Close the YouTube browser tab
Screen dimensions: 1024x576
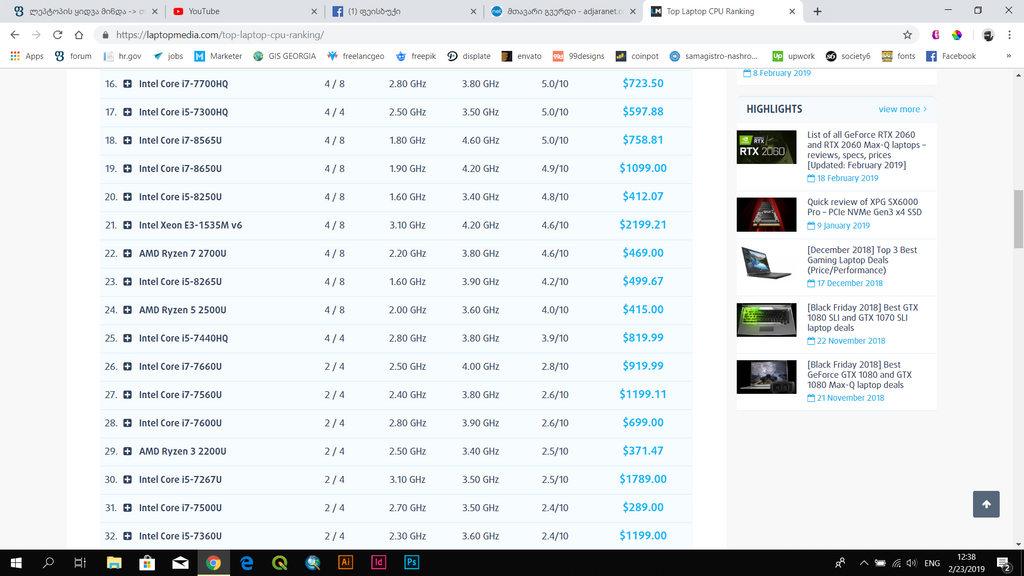tap(313, 11)
